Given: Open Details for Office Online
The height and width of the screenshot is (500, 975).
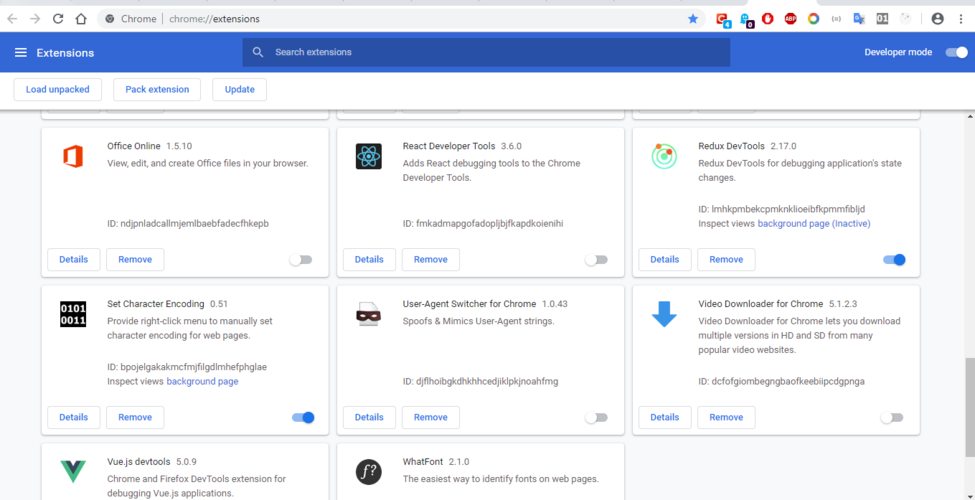Looking at the screenshot, I should click(73, 259).
